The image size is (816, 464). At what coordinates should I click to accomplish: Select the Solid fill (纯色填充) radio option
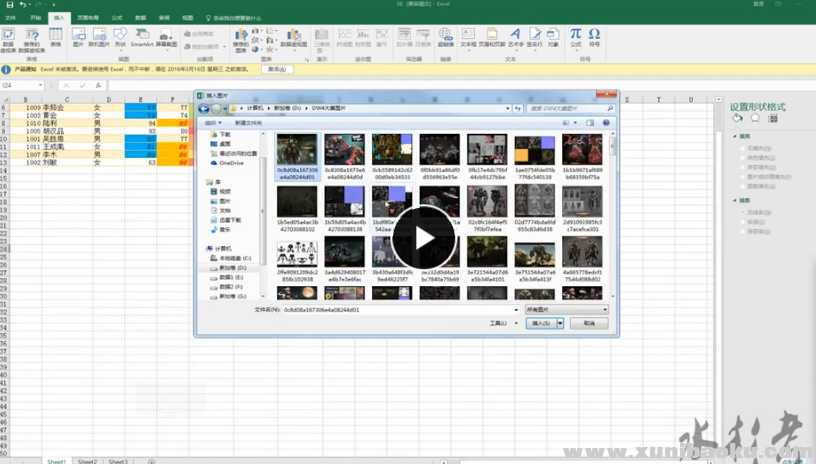tap(741, 156)
